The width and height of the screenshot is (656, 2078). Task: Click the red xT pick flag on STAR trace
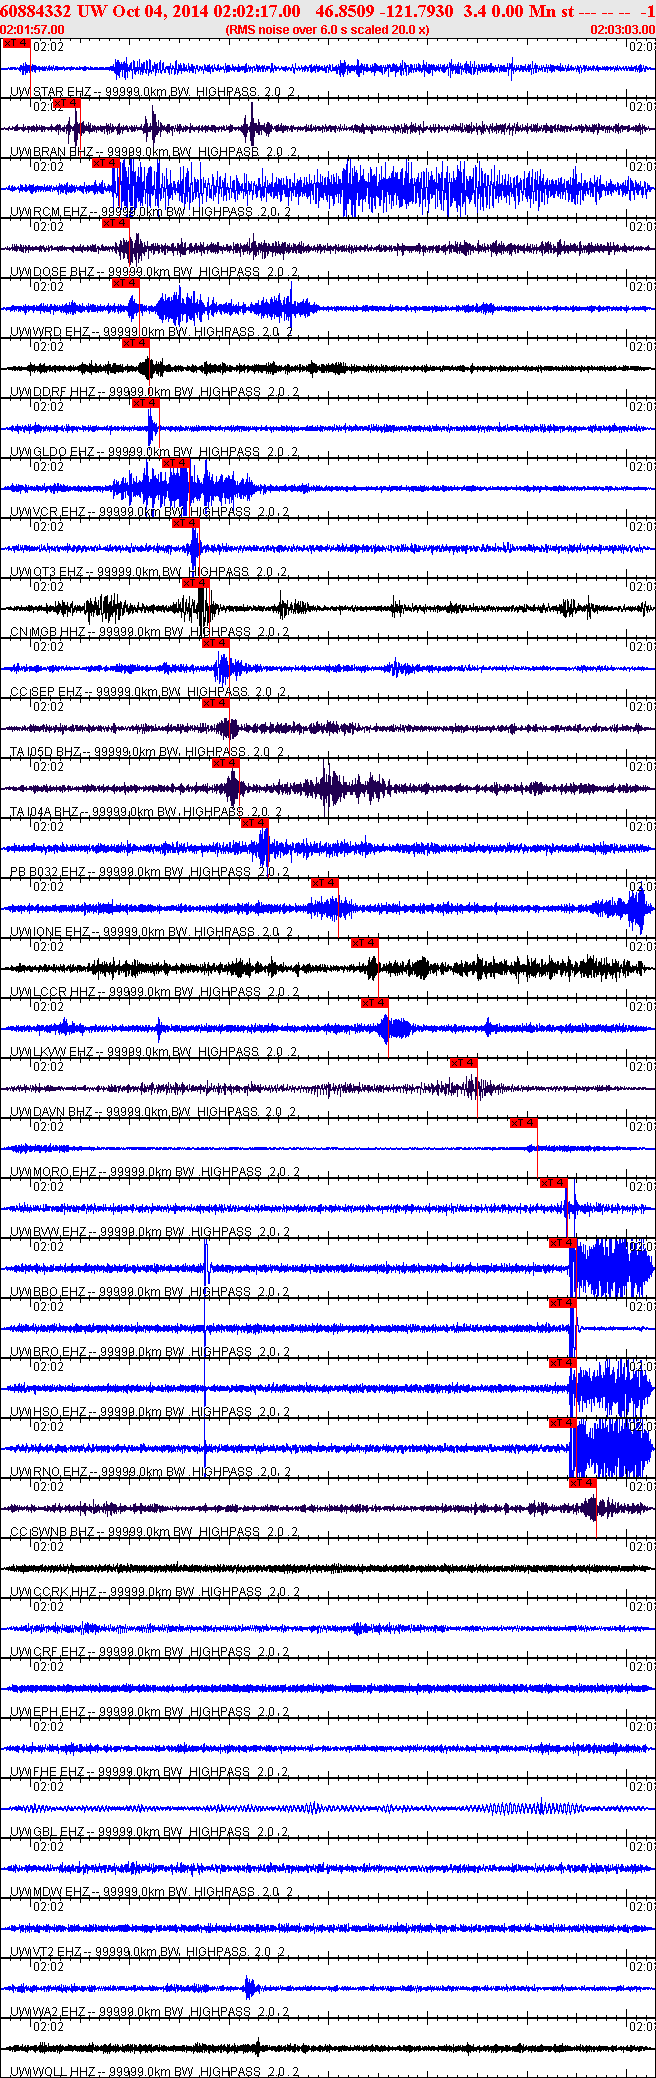16,43
